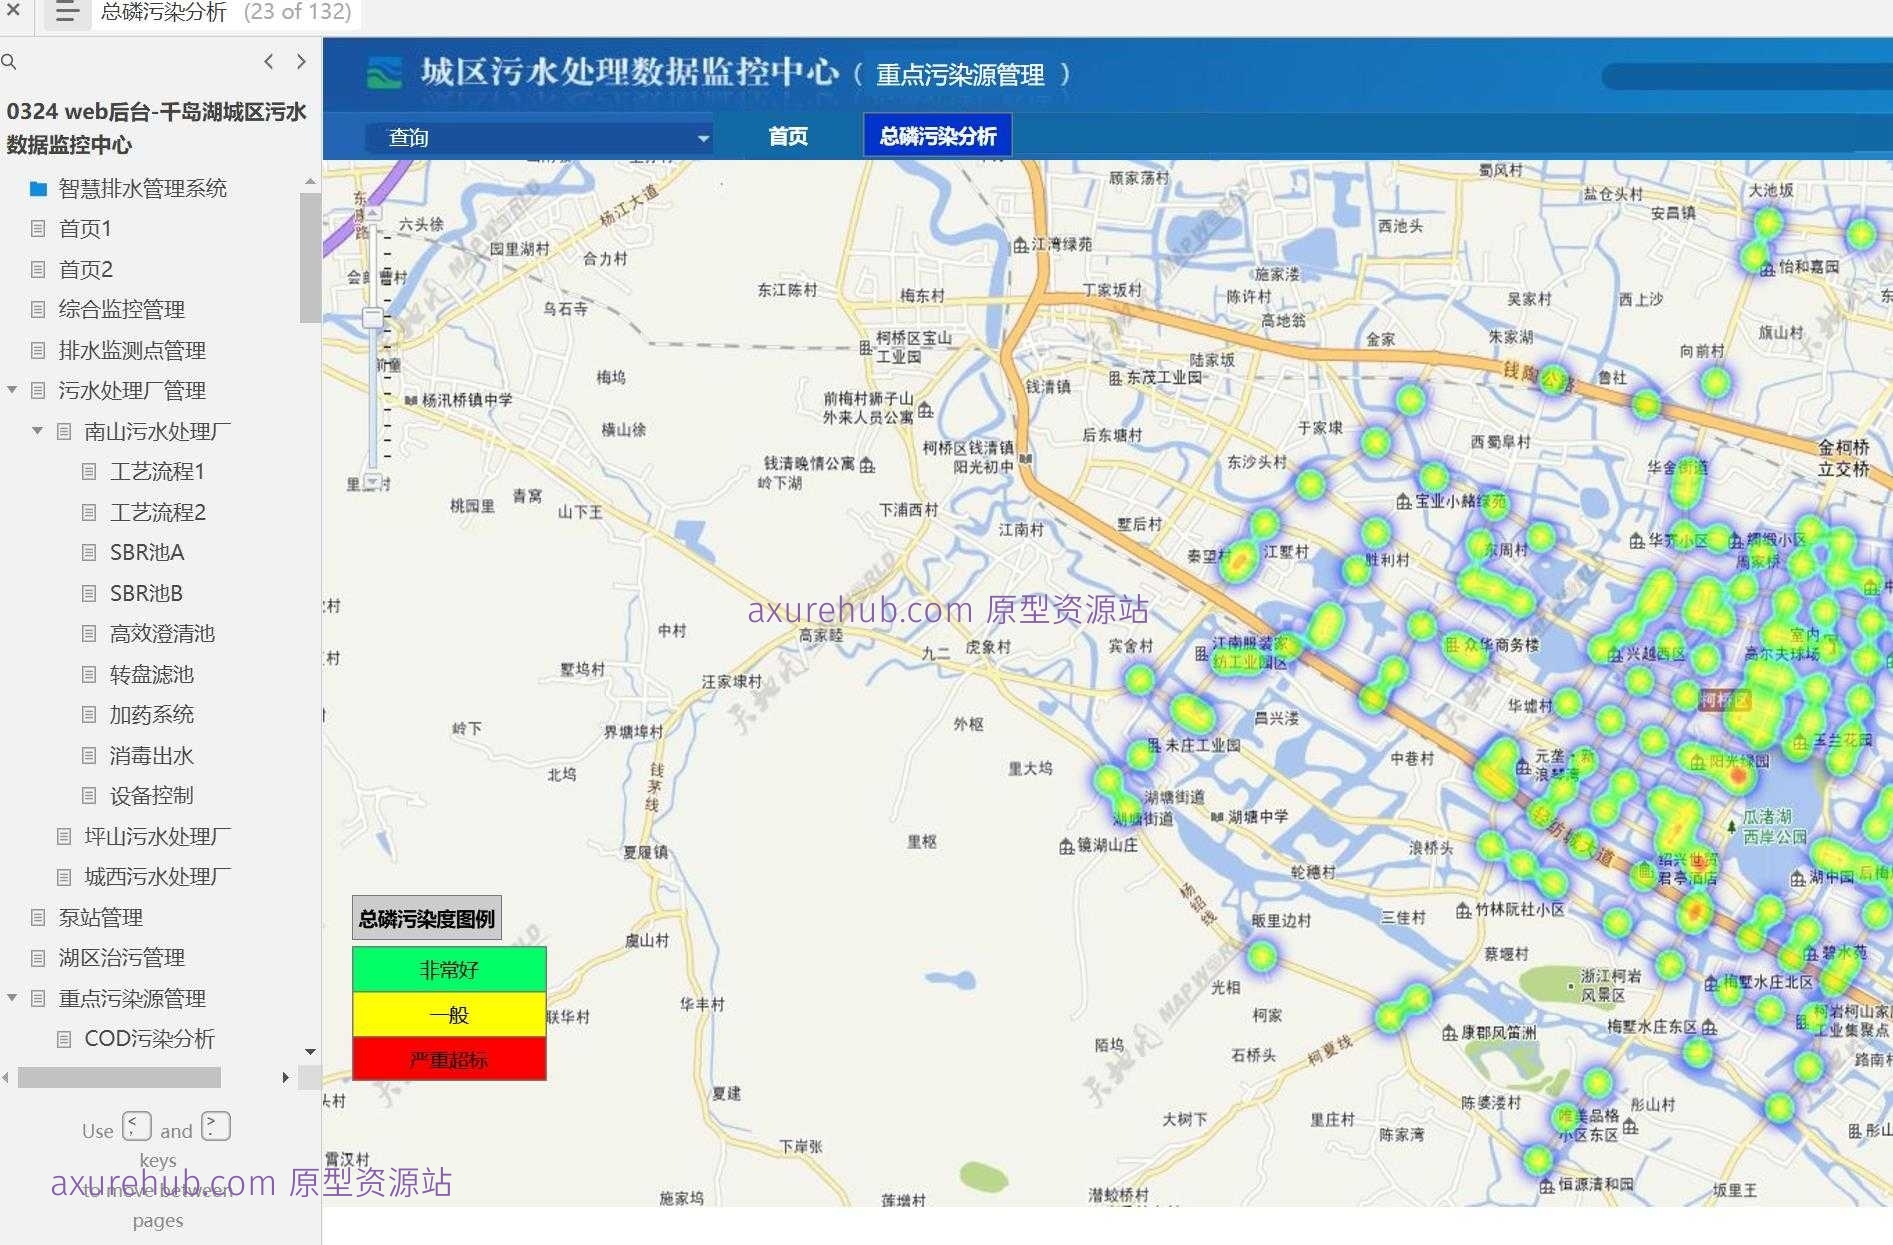1893x1245 pixels.
Task: Select 综合监控管理 page
Action: click(121, 309)
